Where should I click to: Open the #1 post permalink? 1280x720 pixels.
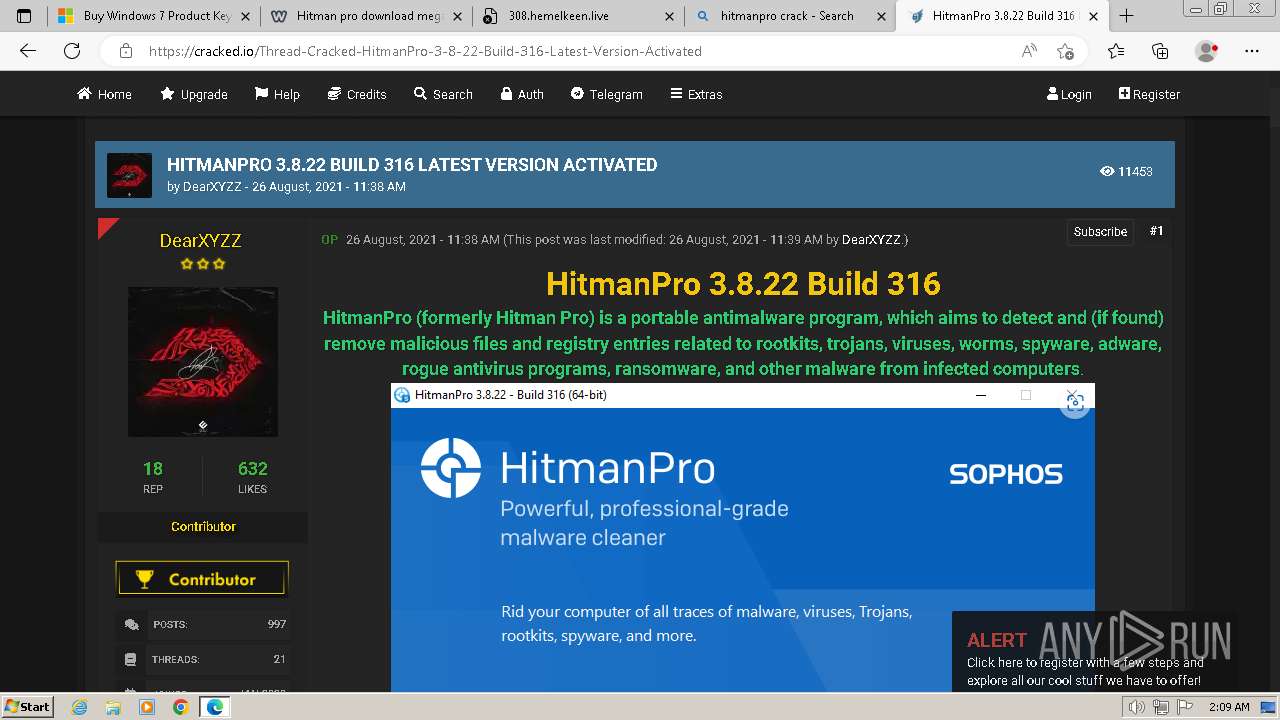(x=1157, y=231)
